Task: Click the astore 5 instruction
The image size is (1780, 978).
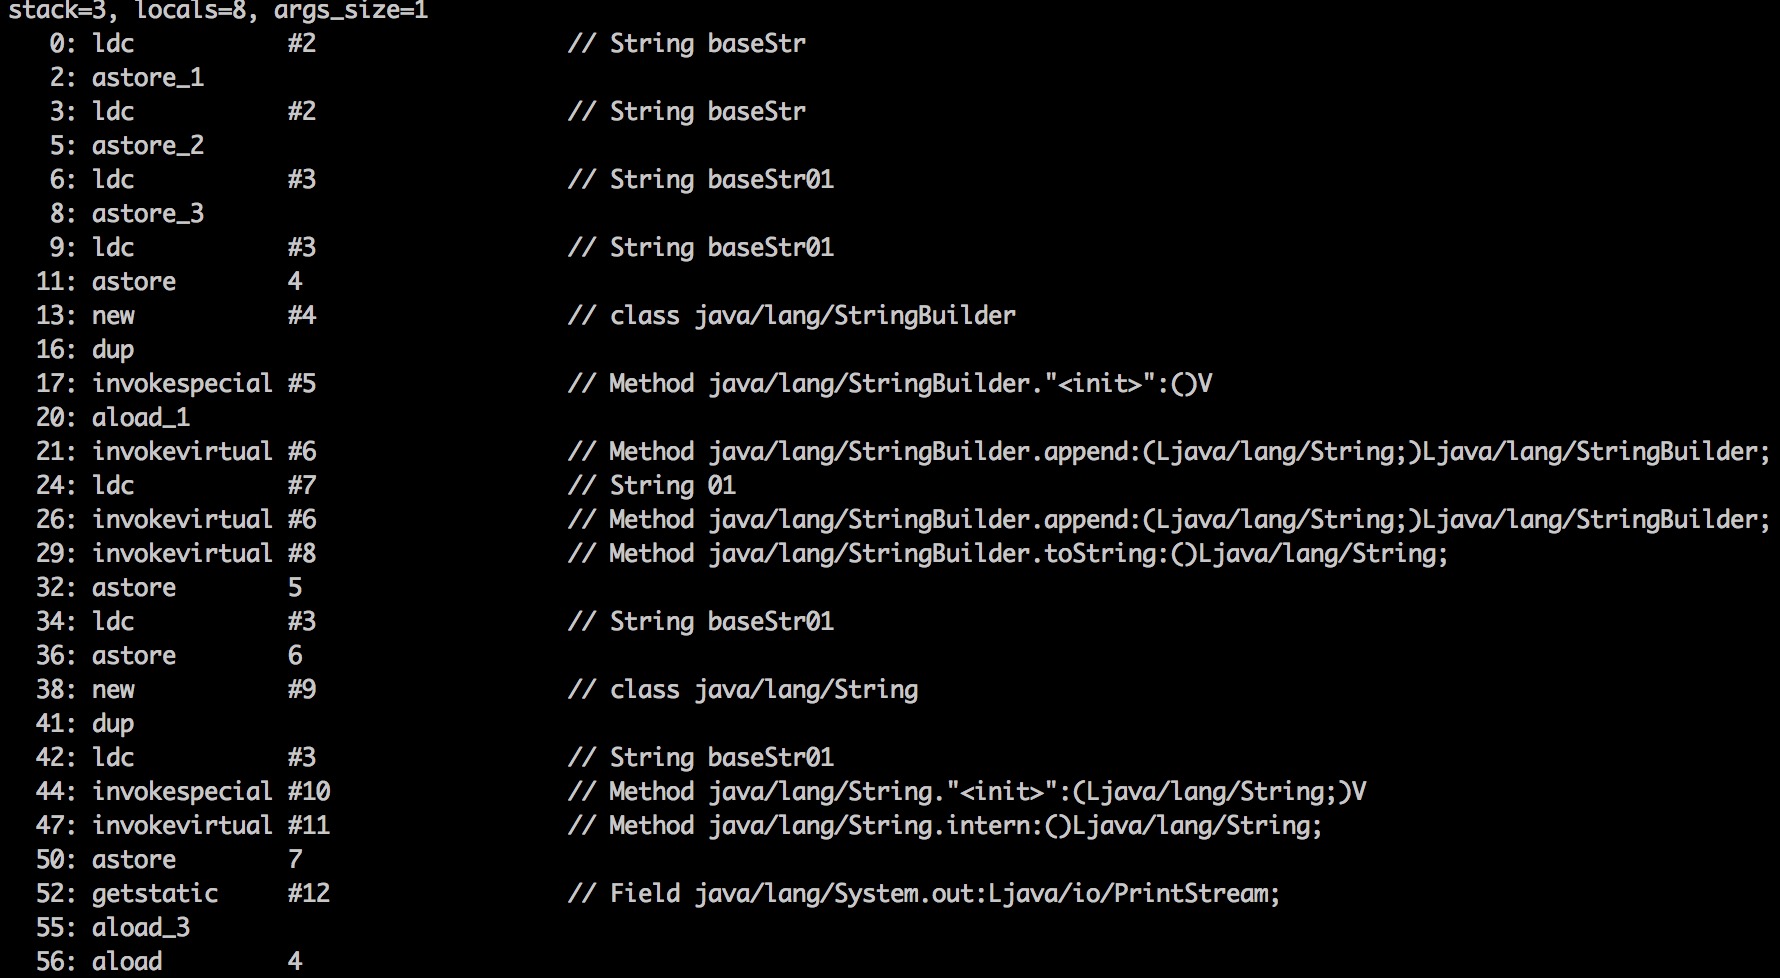Action: pos(197,588)
